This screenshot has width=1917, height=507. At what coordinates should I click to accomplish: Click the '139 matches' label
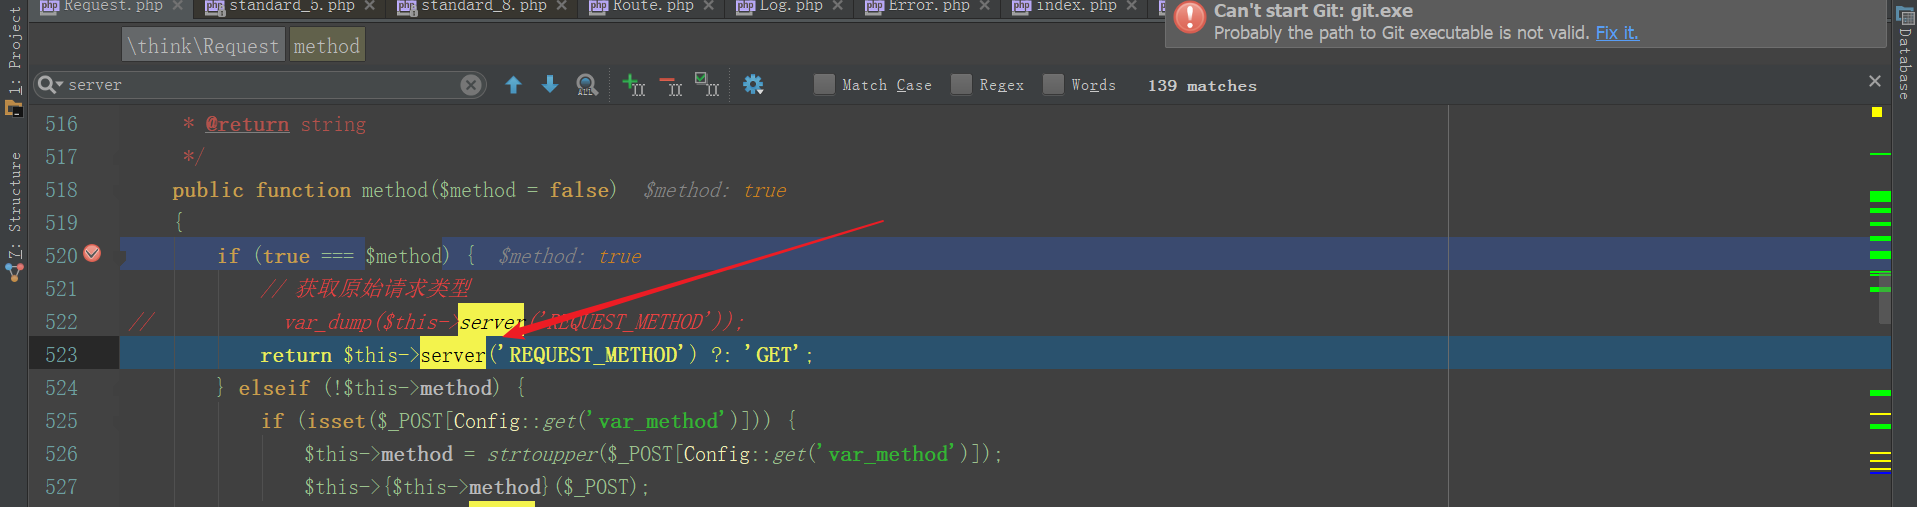1202,86
